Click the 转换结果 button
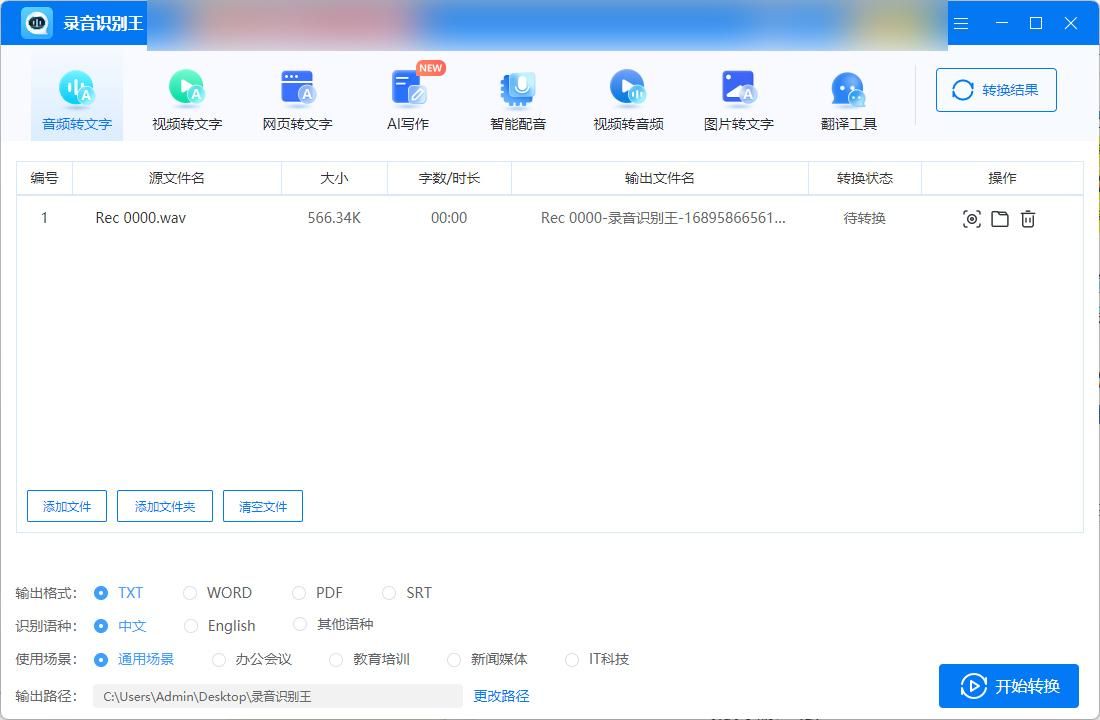The width and height of the screenshot is (1100, 720). click(x=996, y=90)
